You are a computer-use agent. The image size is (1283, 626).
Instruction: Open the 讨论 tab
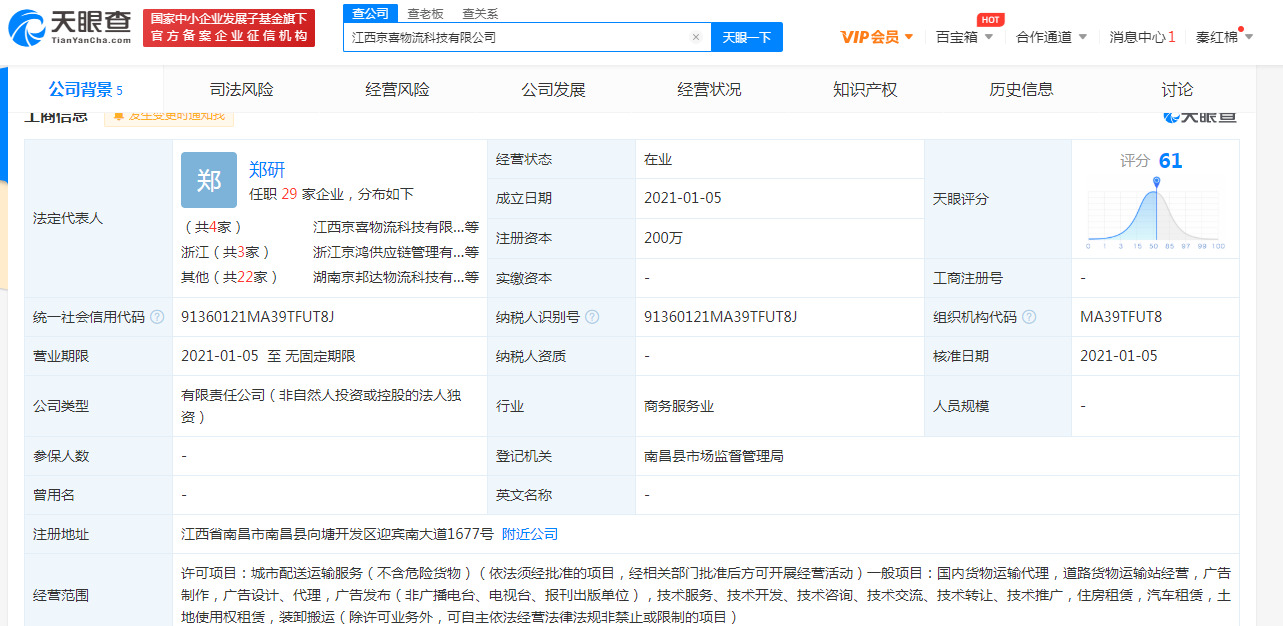pos(1178,90)
